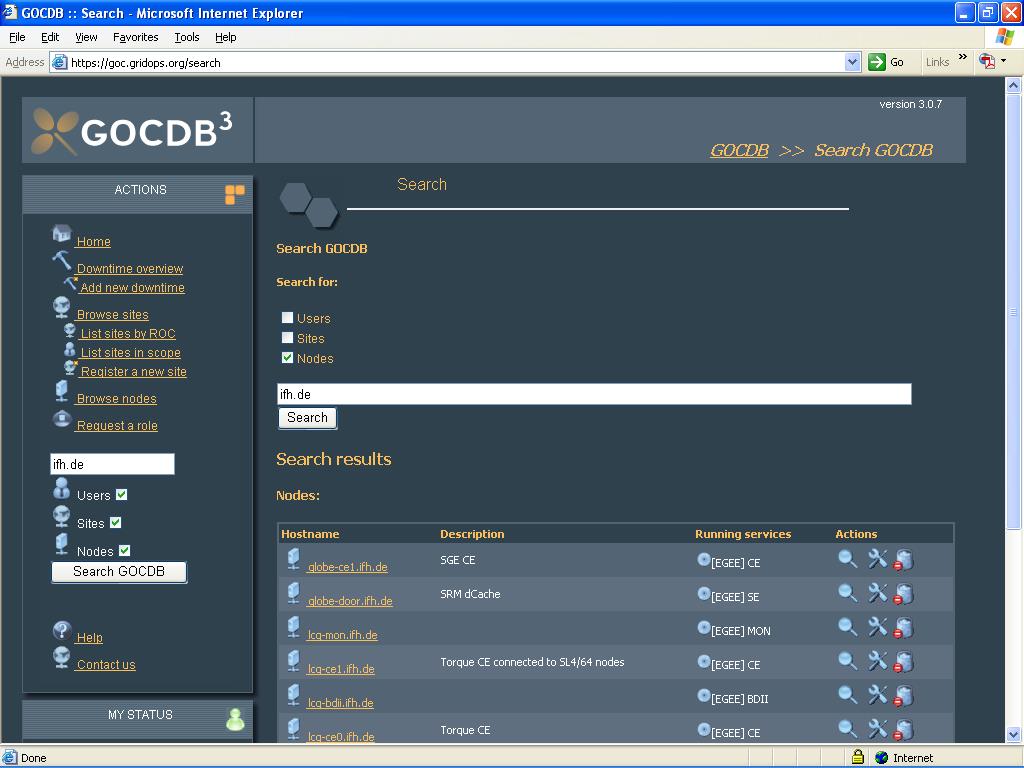Click the page scrollbar thumb

point(1014,312)
